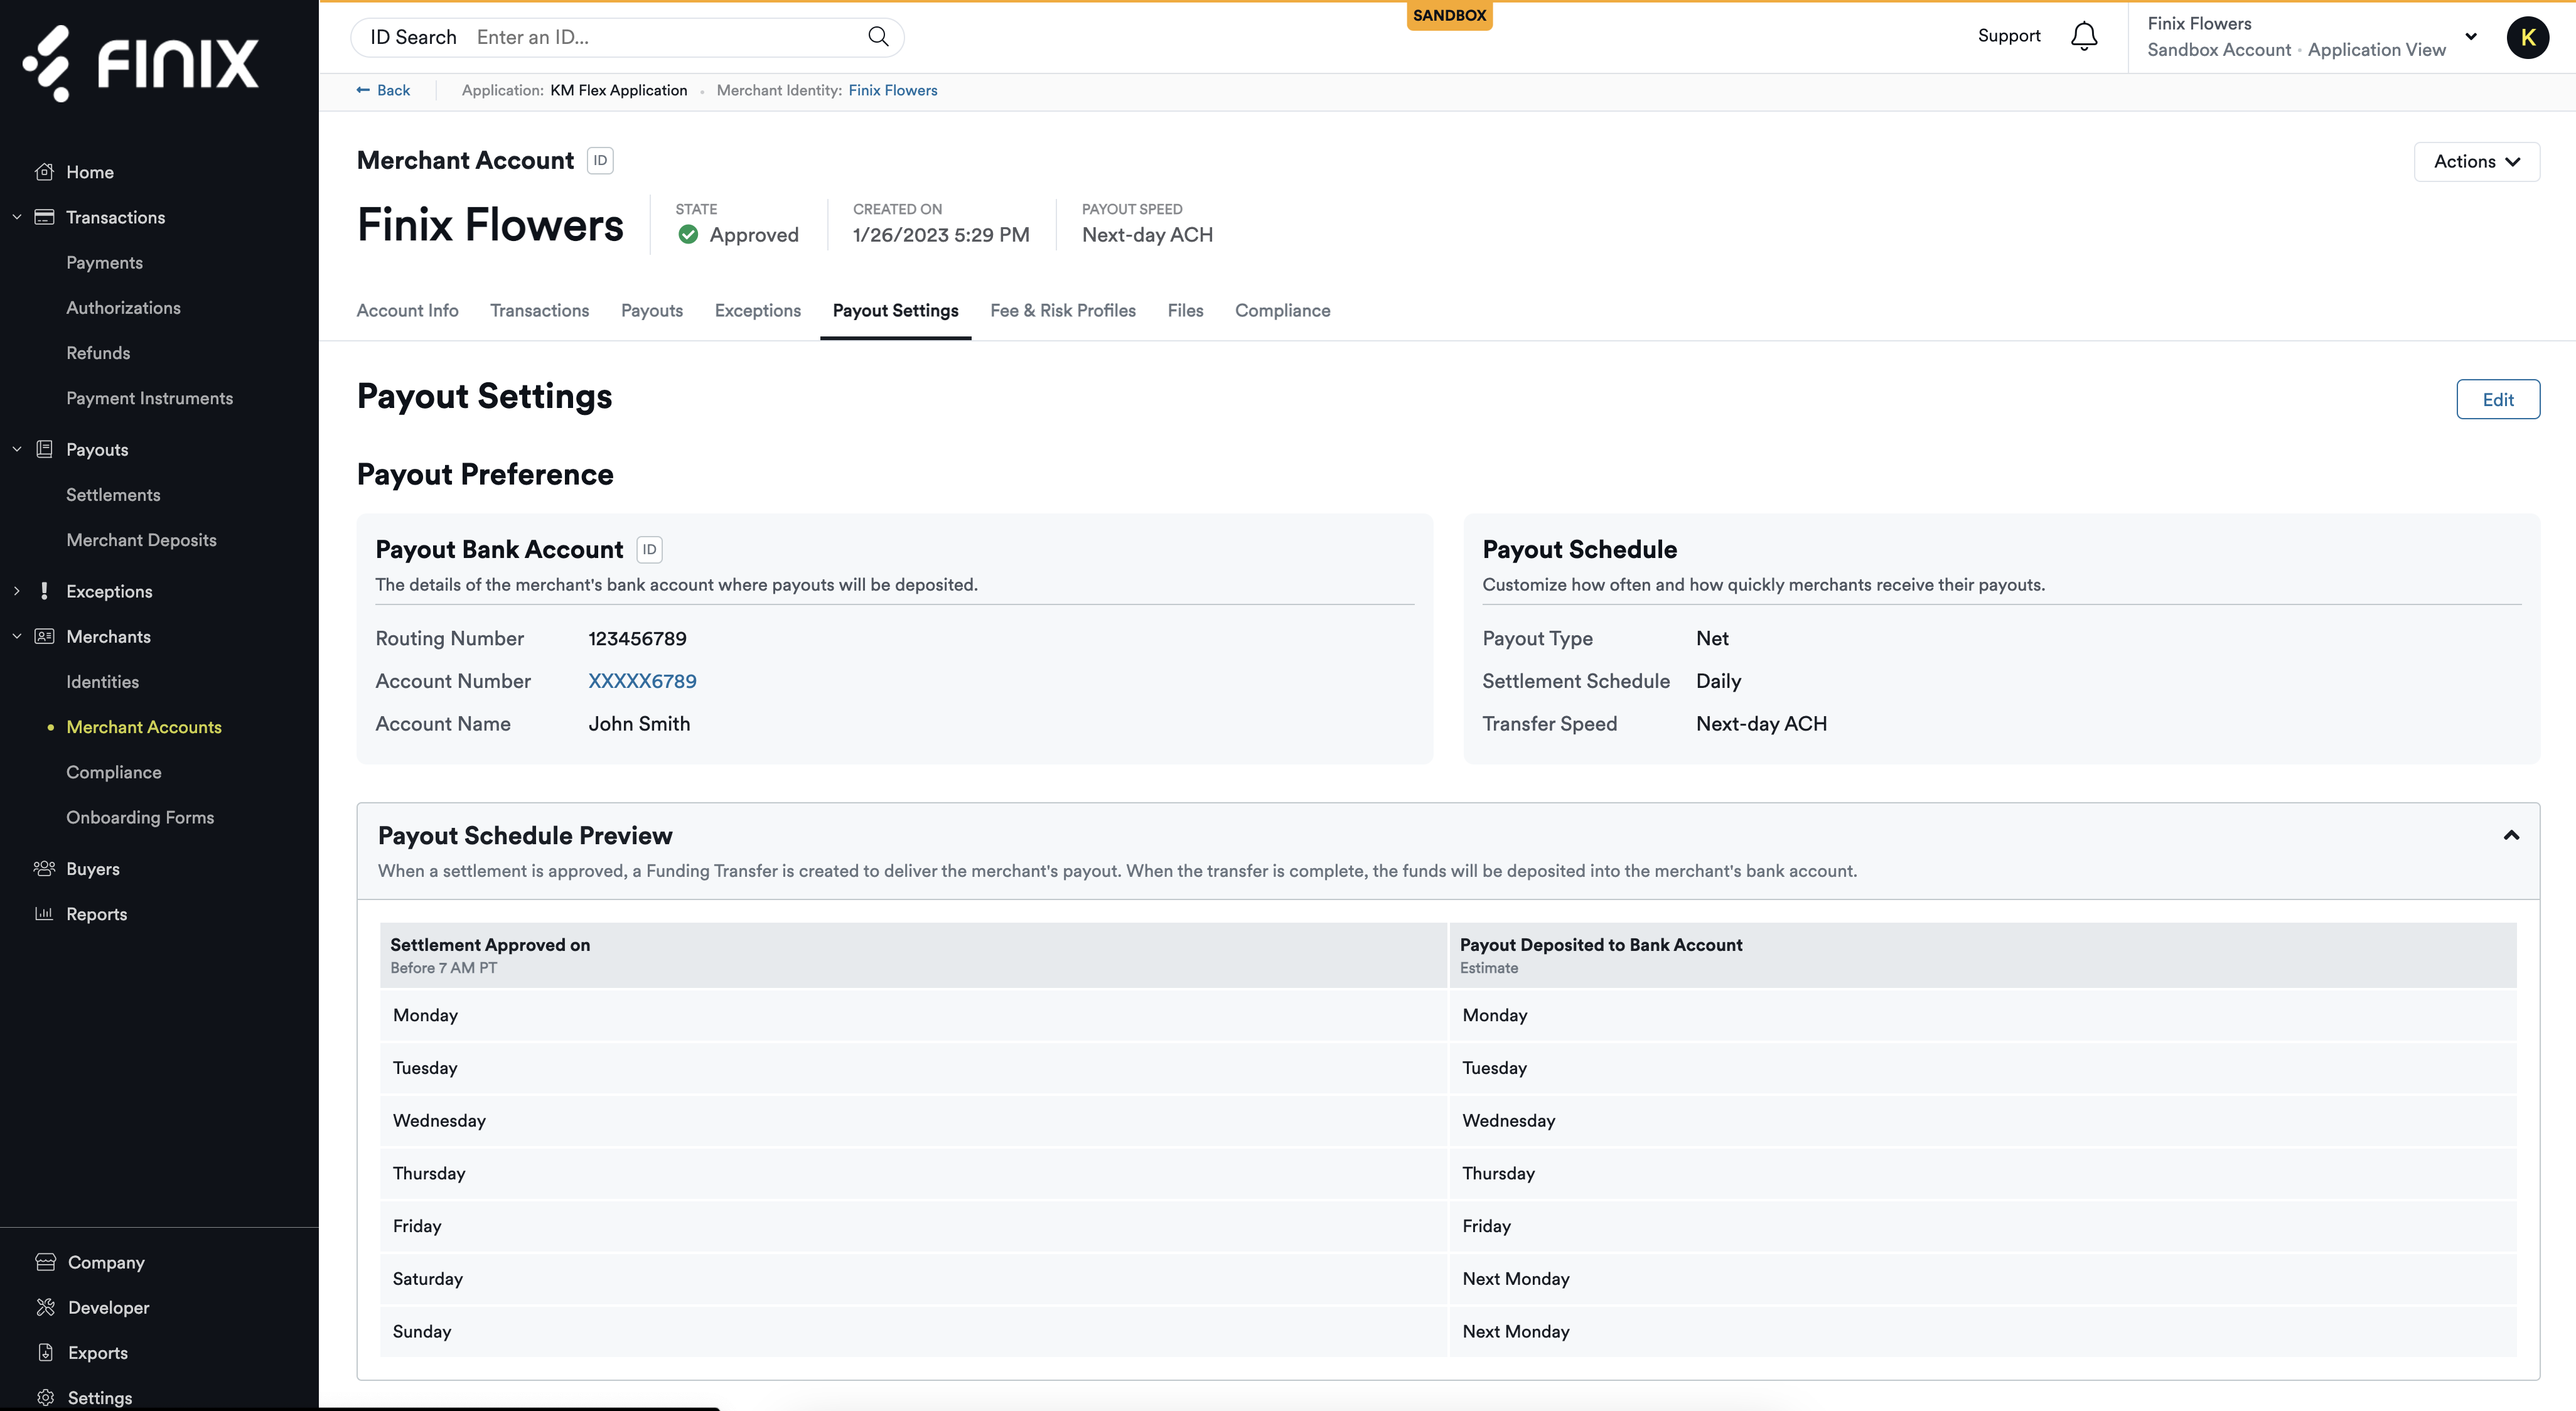Image resolution: width=2576 pixels, height=1411 pixels.
Task: Click the Company sidebar icon
Action: (45, 1262)
